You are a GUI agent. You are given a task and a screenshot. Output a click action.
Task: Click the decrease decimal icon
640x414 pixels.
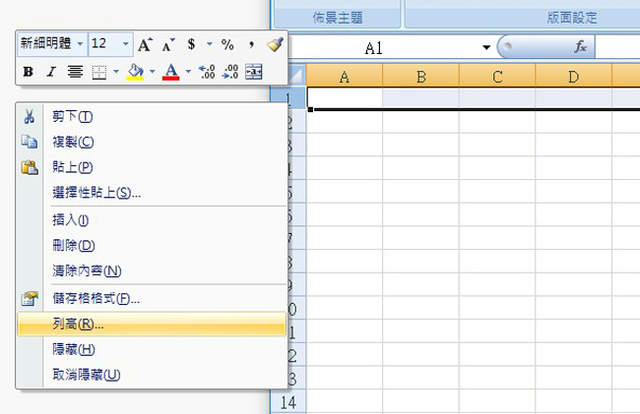[x=230, y=71]
